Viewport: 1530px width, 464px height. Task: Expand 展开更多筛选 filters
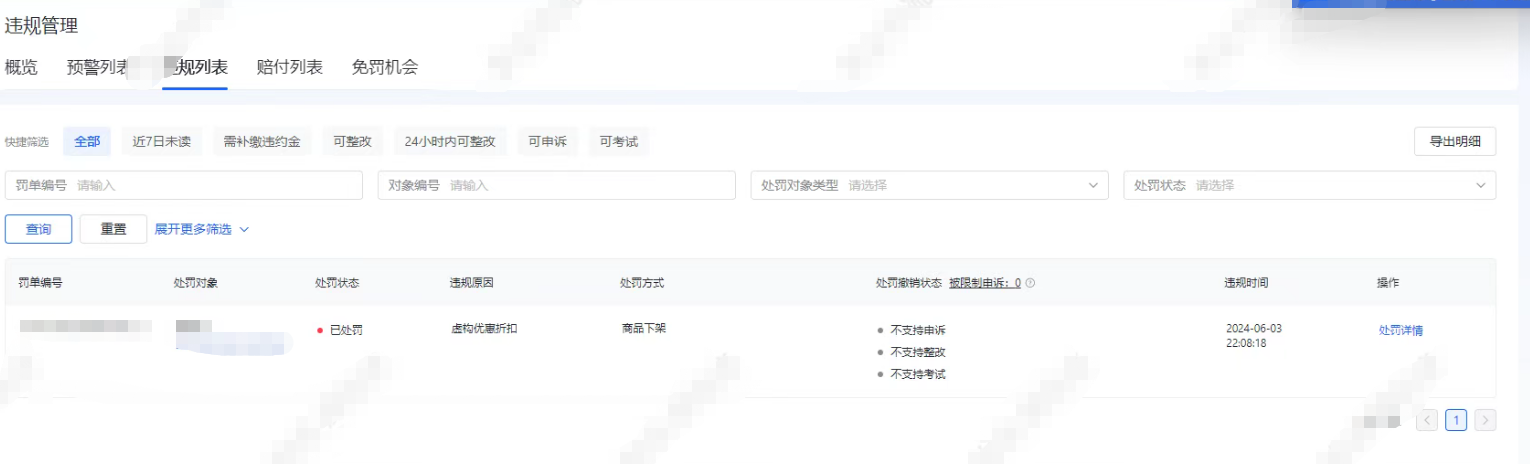coord(201,229)
